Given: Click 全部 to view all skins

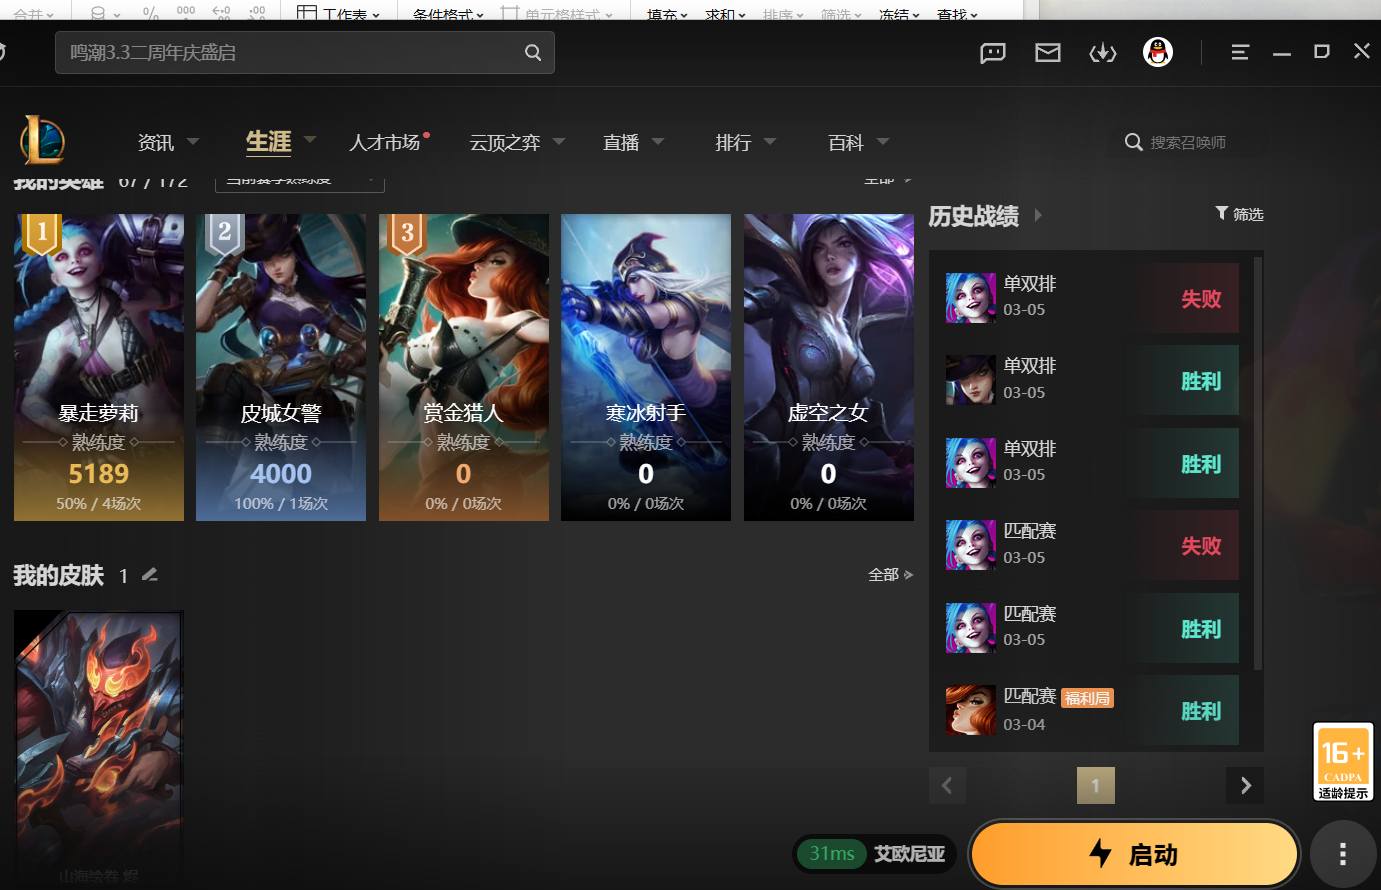Looking at the screenshot, I should [x=891, y=574].
